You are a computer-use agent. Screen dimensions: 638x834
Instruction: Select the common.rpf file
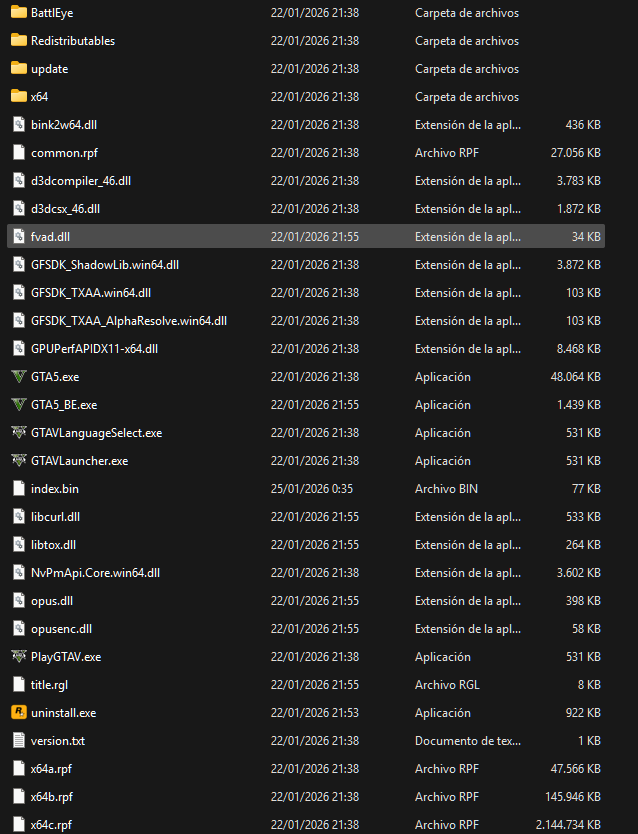(64, 153)
